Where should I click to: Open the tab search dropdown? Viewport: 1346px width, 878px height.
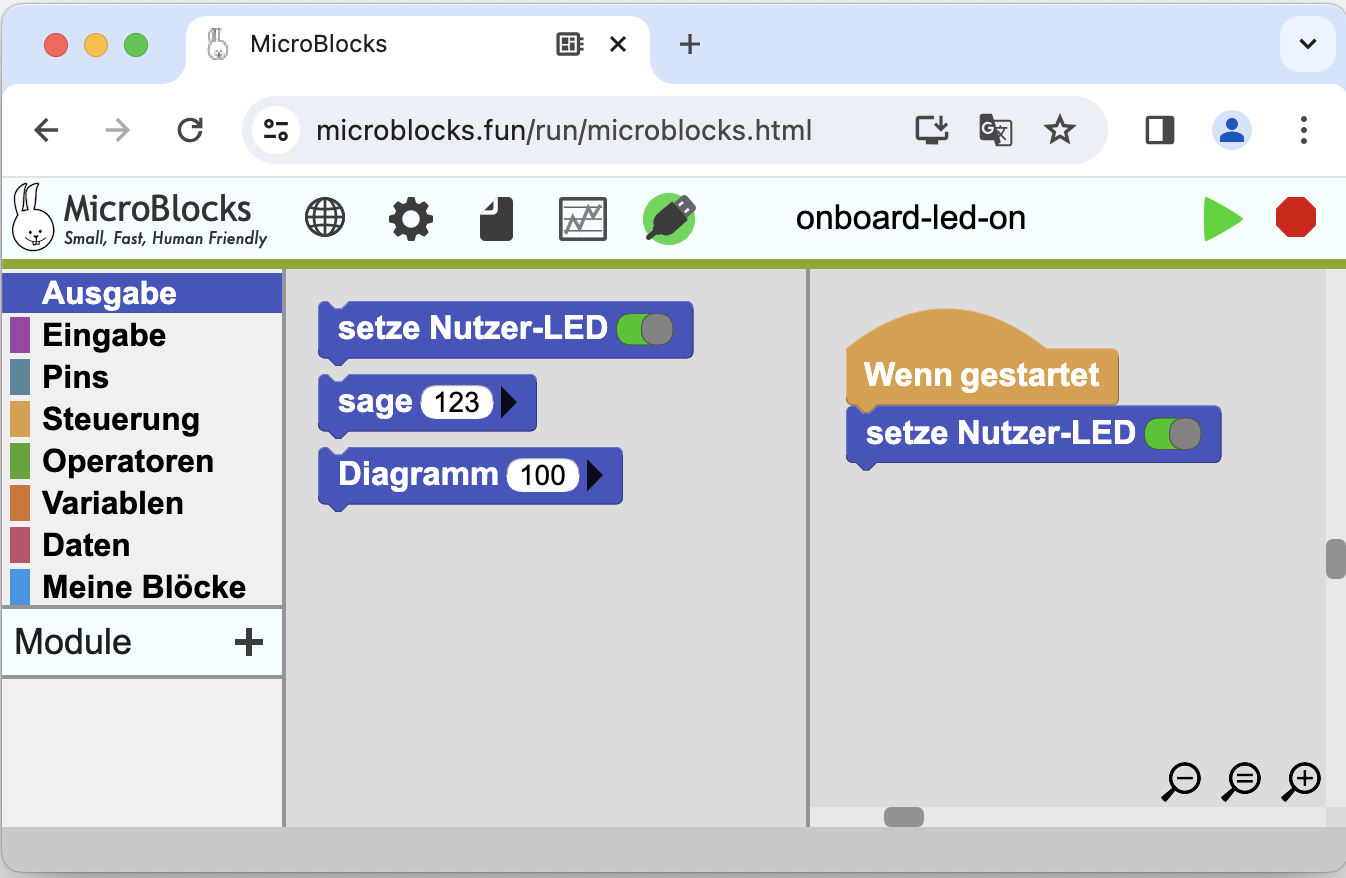point(1308,44)
